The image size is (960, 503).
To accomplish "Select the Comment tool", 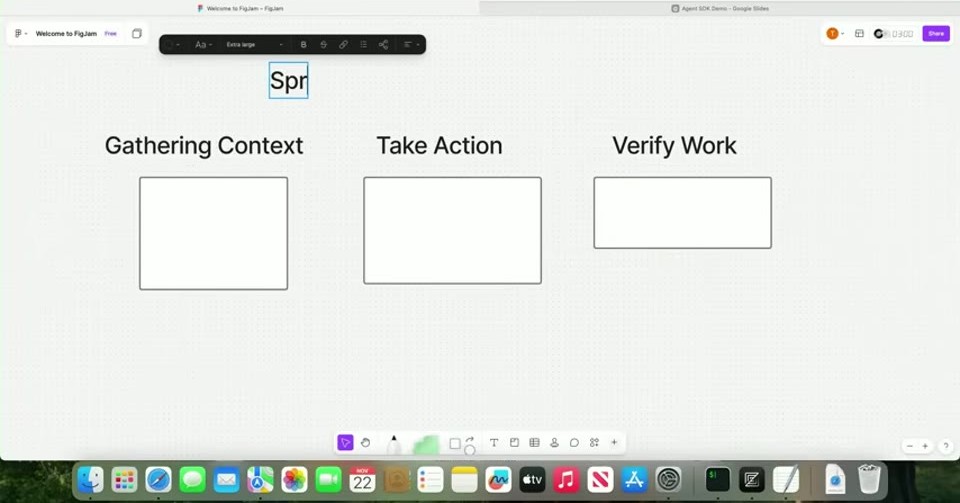I will 574,442.
